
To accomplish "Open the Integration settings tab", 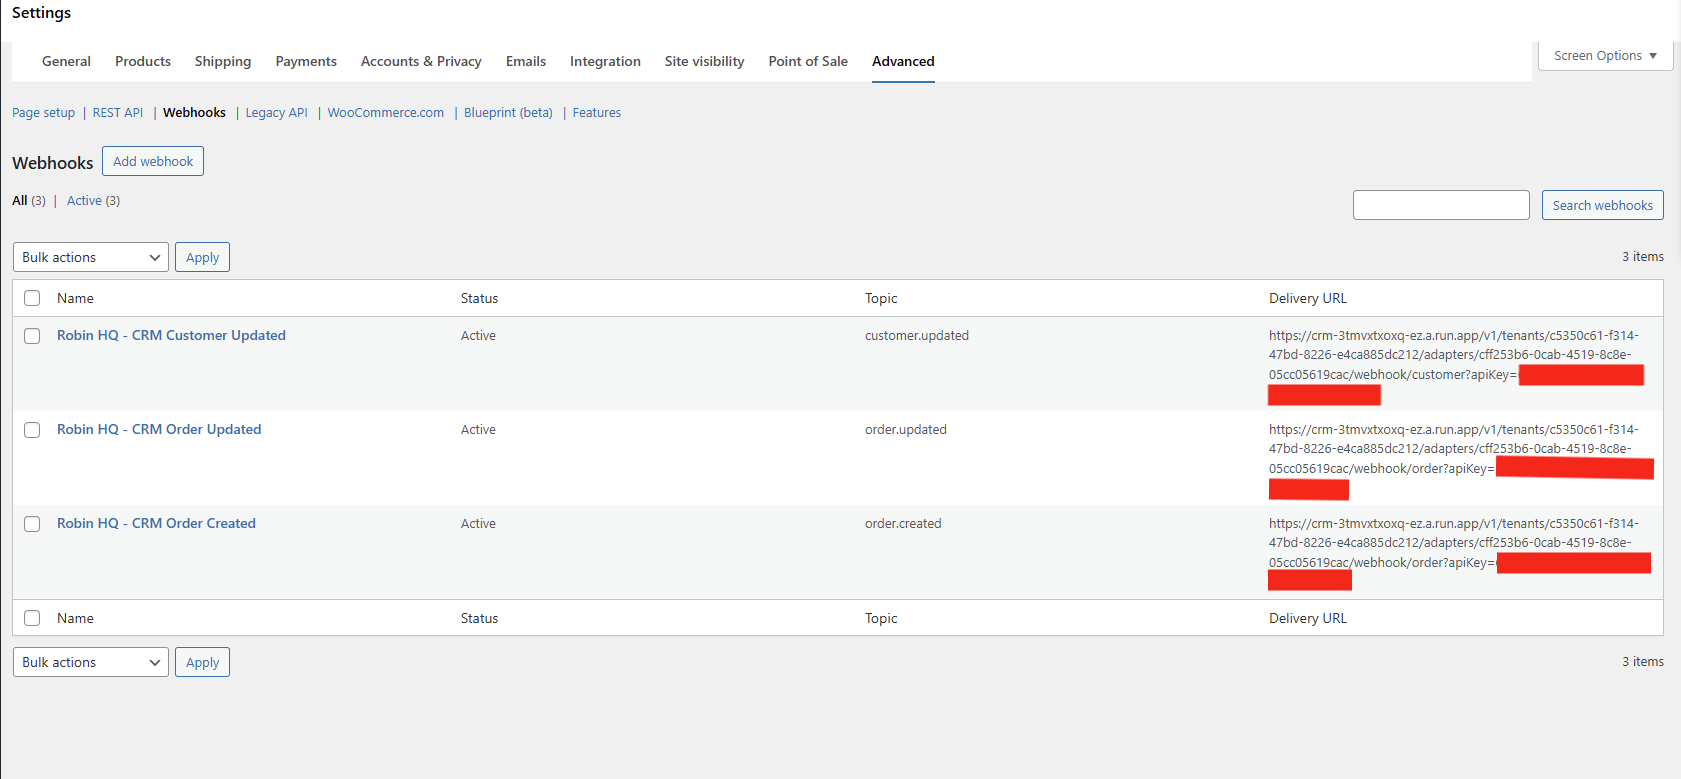I will point(605,61).
